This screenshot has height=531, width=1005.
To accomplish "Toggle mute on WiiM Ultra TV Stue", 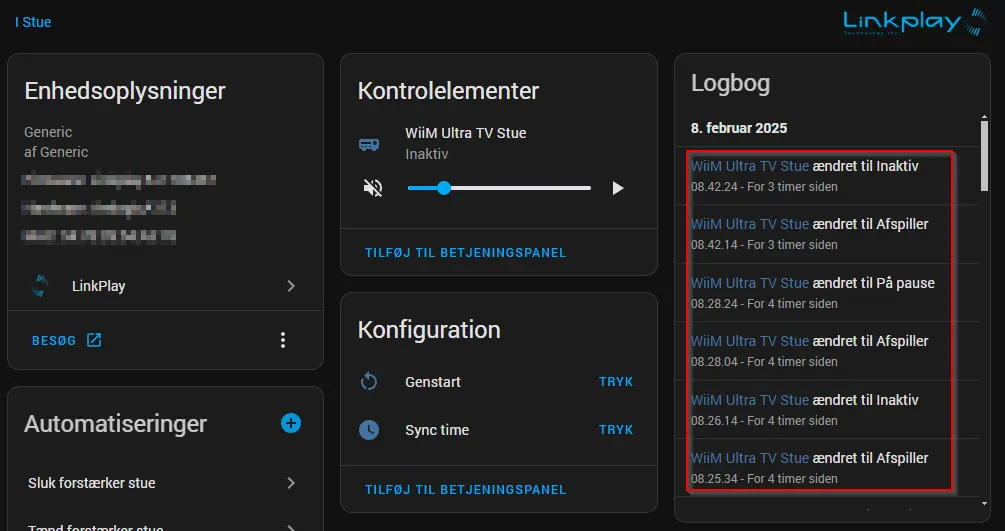I will coord(373,188).
